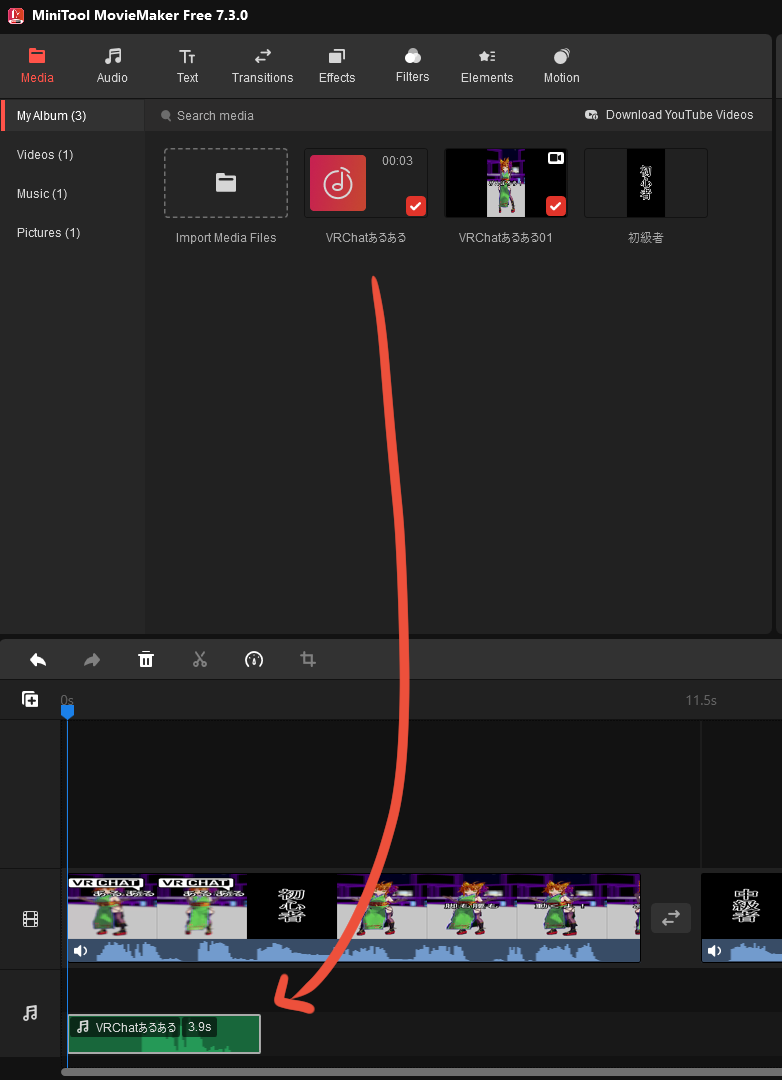Select the crop tool icon
782x1080 pixels.
[x=308, y=660]
